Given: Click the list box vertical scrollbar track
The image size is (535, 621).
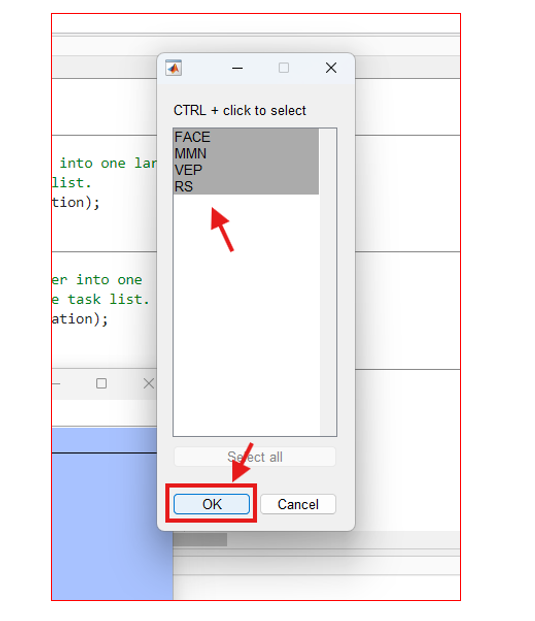Looking at the screenshot, I should point(327,282).
